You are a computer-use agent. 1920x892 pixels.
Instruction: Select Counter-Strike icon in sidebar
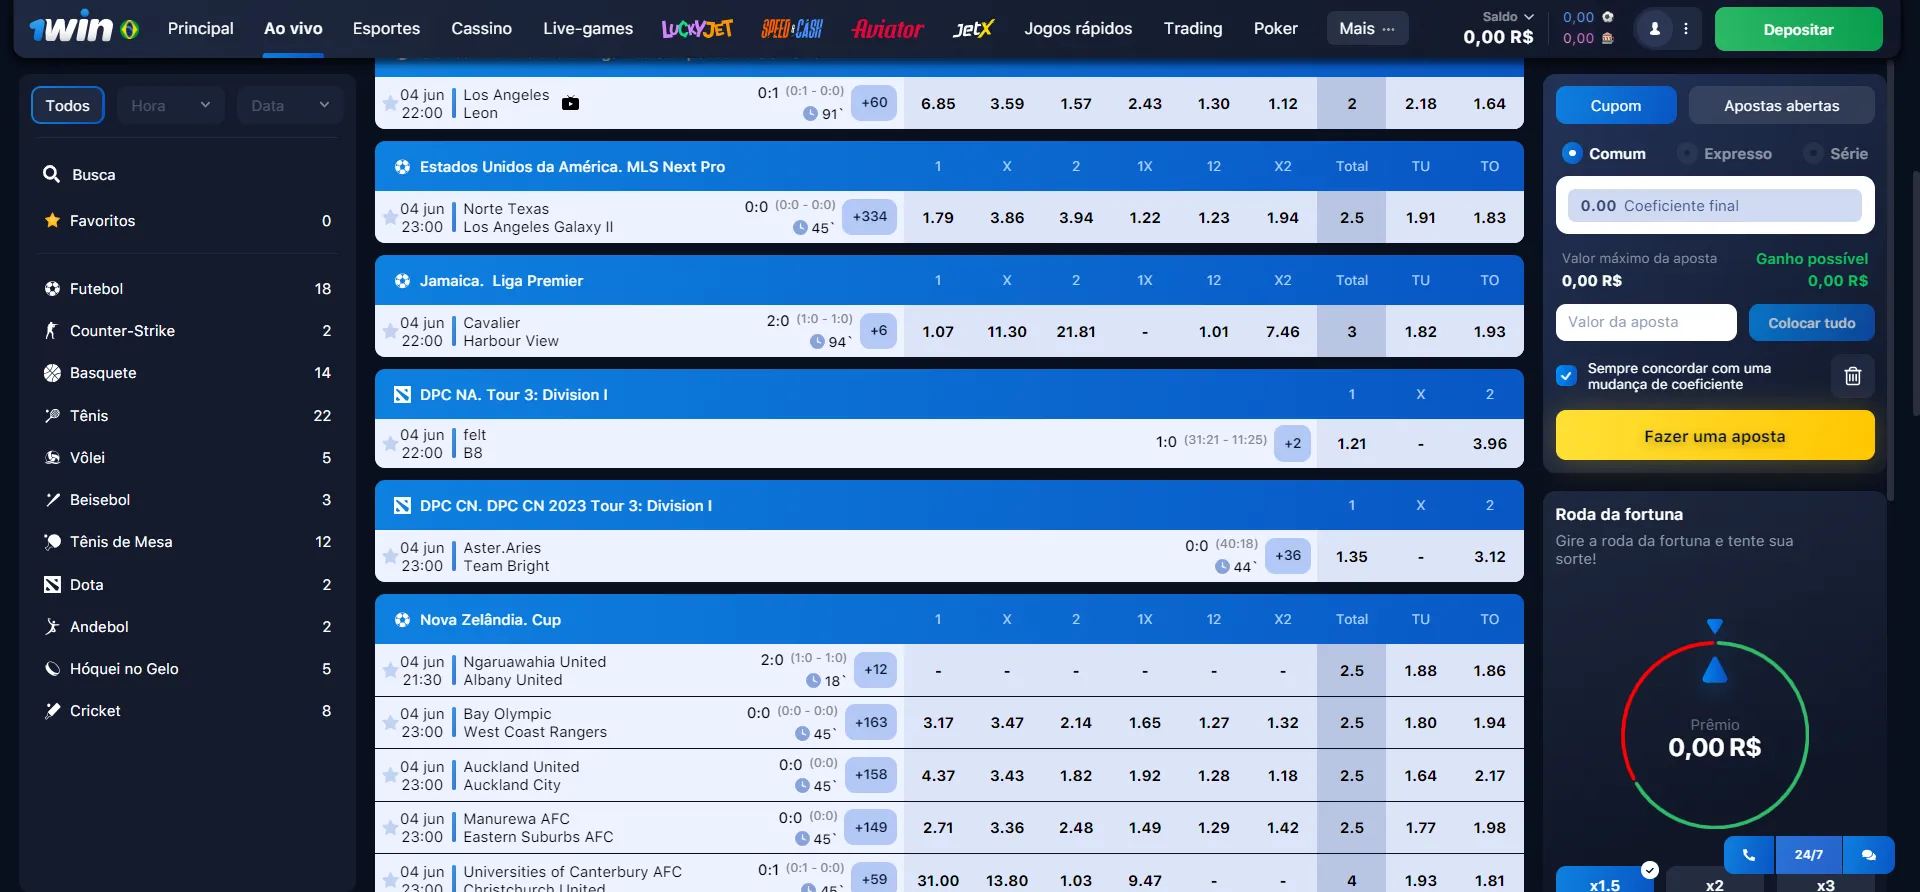tap(52, 330)
